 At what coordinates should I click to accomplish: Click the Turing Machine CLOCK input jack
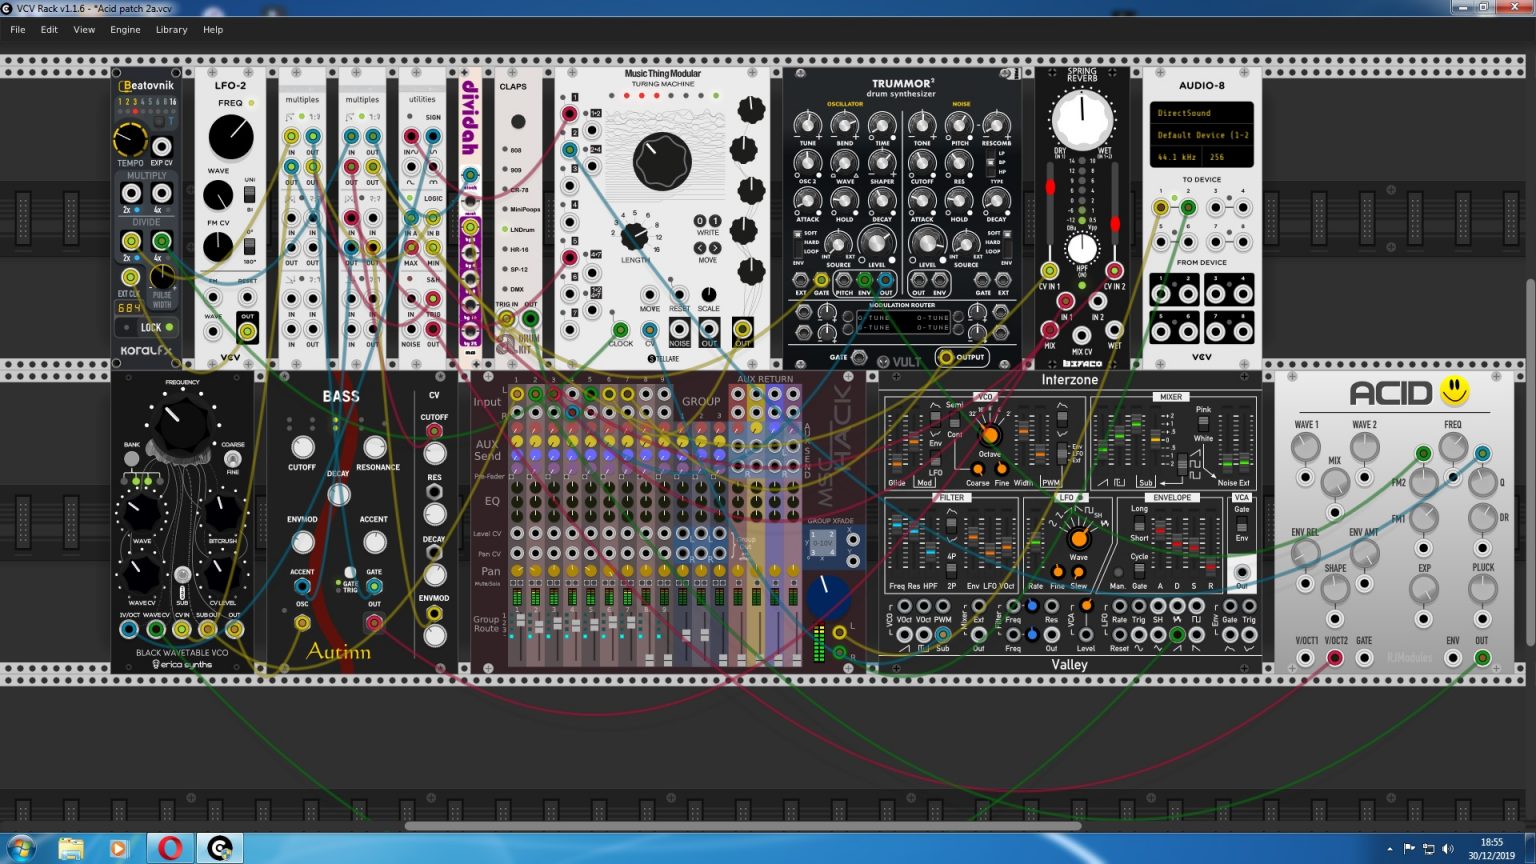click(620, 329)
